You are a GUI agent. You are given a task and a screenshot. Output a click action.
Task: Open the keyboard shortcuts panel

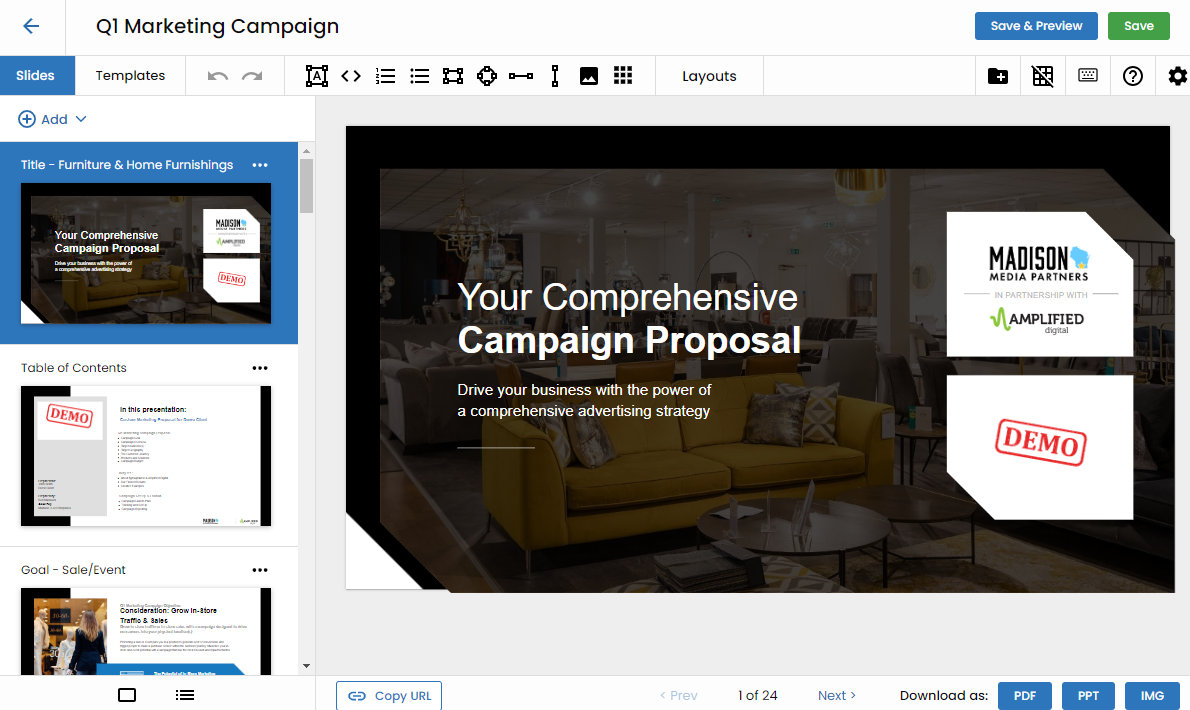[1088, 76]
